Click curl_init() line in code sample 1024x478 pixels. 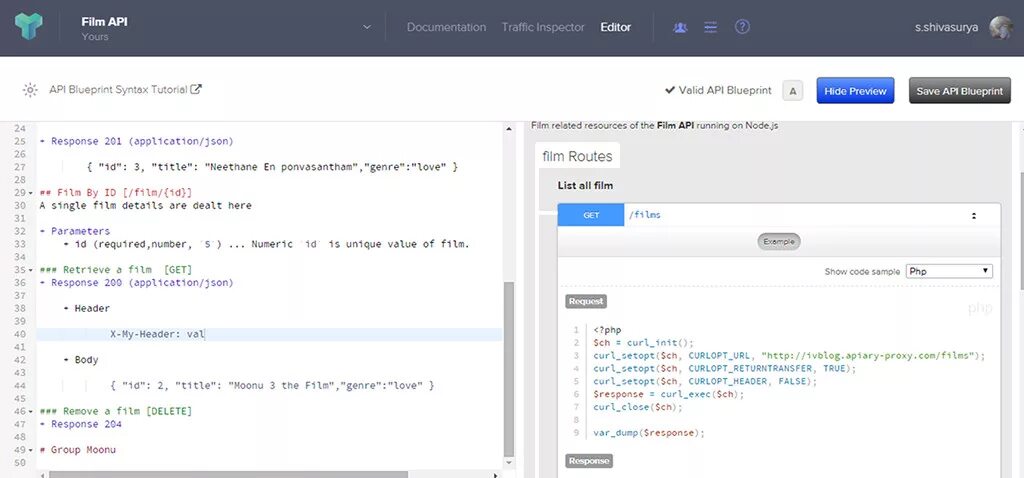pyautogui.click(x=644, y=343)
